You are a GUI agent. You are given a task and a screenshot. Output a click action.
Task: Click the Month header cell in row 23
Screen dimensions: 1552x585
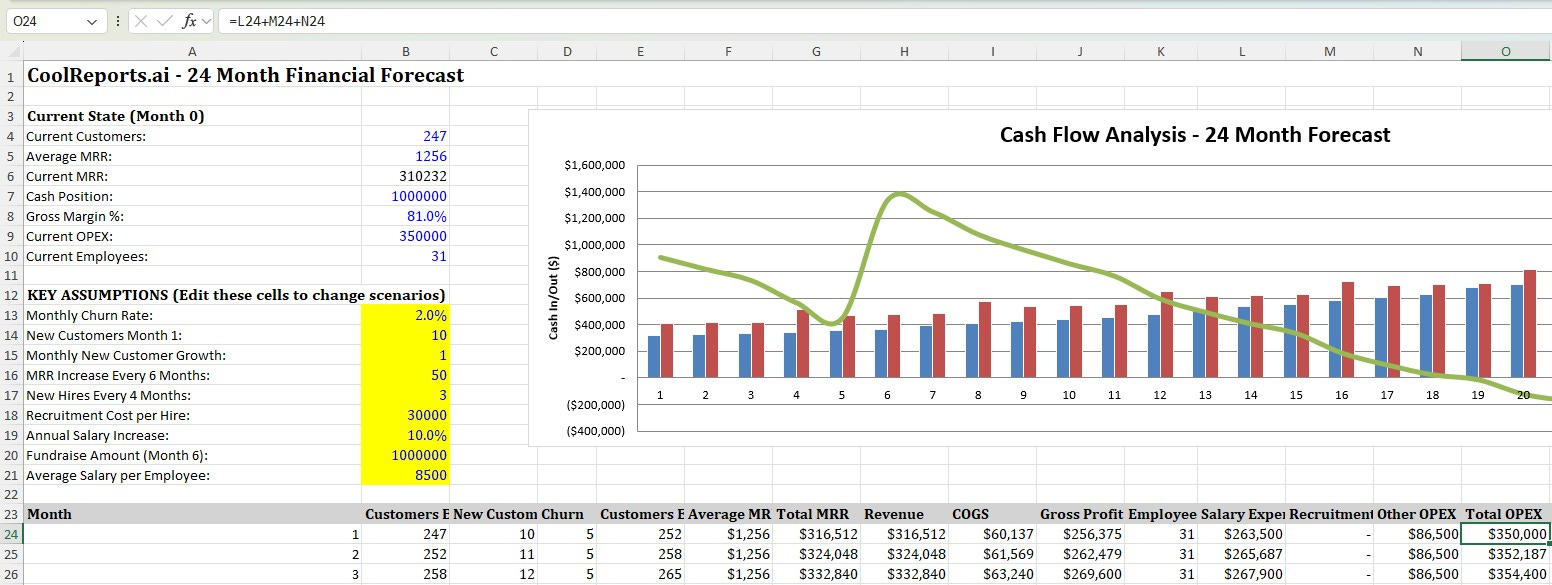coord(192,514)
